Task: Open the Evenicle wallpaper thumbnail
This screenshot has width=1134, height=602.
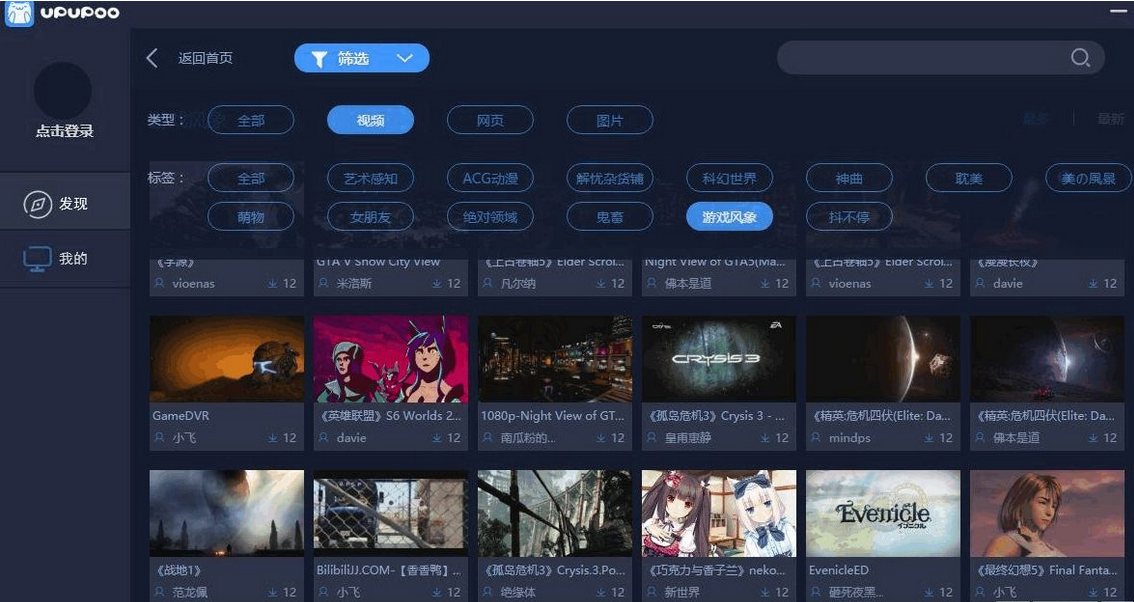Action: click(x=883, y=513)
